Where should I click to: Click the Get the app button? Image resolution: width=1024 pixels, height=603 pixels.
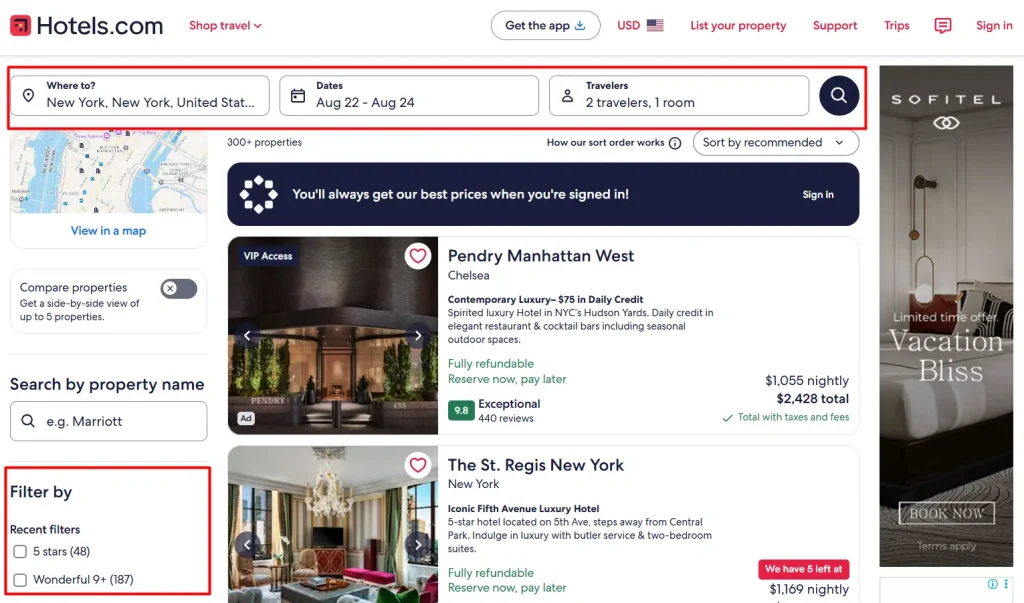click(545, 25)
